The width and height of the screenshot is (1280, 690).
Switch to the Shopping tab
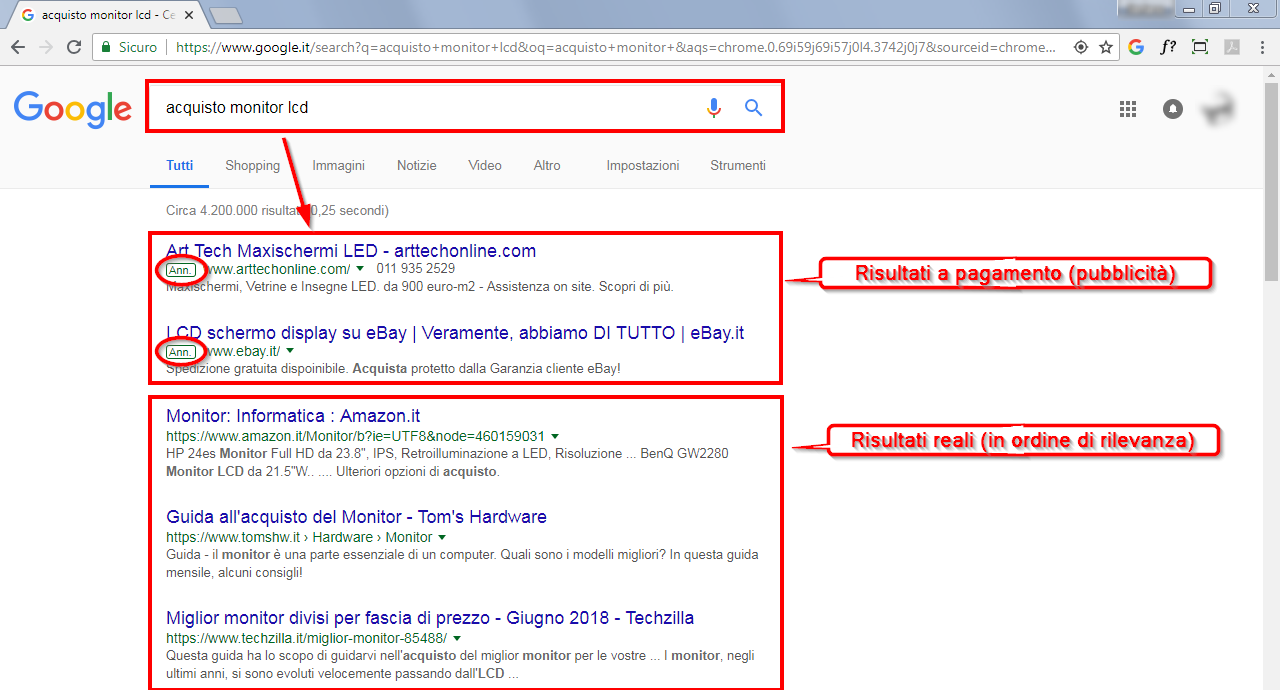(252, 166)
